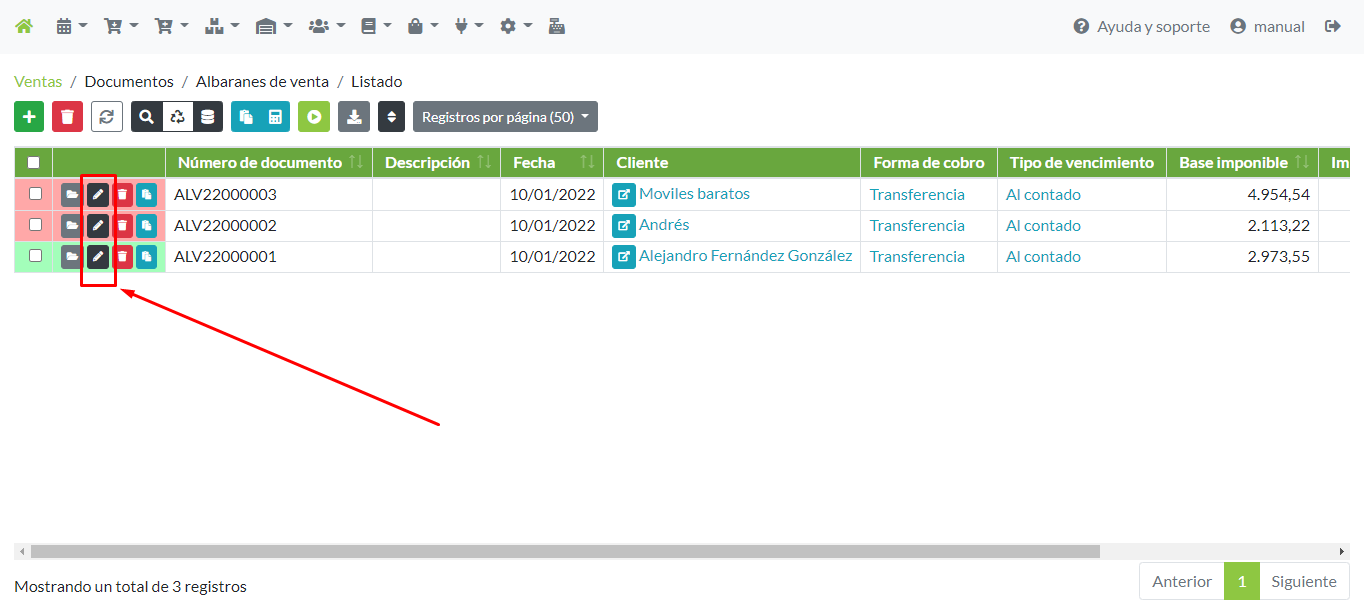Open the settings gear dropdown in the navbar
1364x609 pixels.
tap(515, 27)
